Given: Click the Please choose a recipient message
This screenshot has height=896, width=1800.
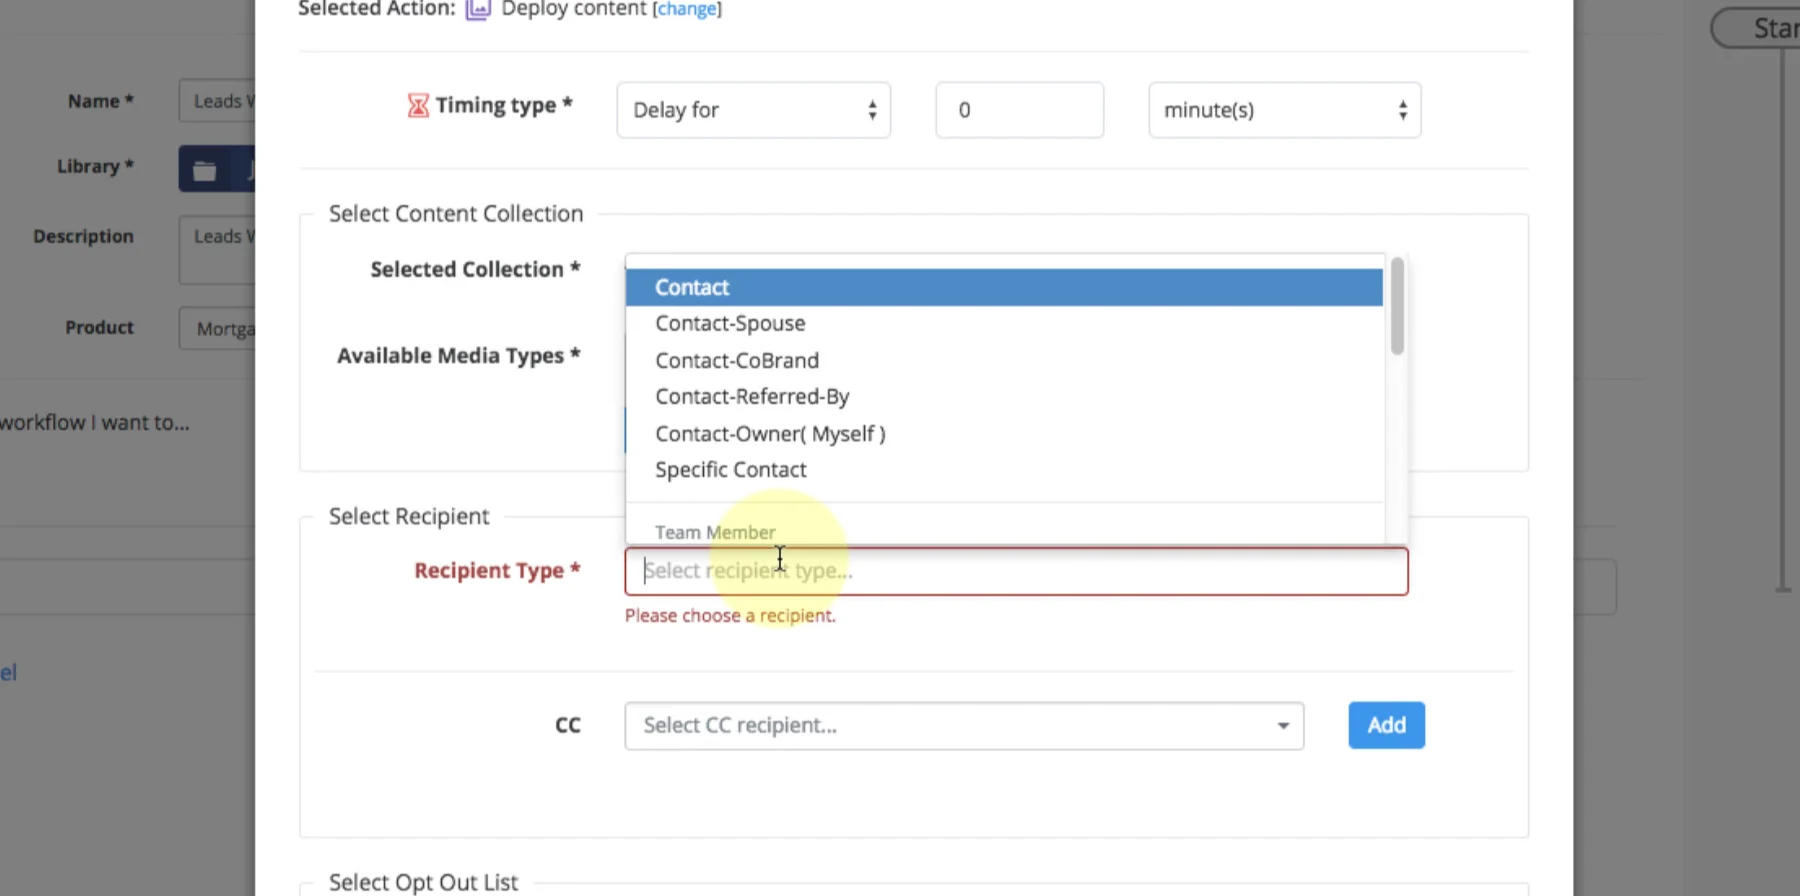Looking at the screenshot, I should point(730,616).
